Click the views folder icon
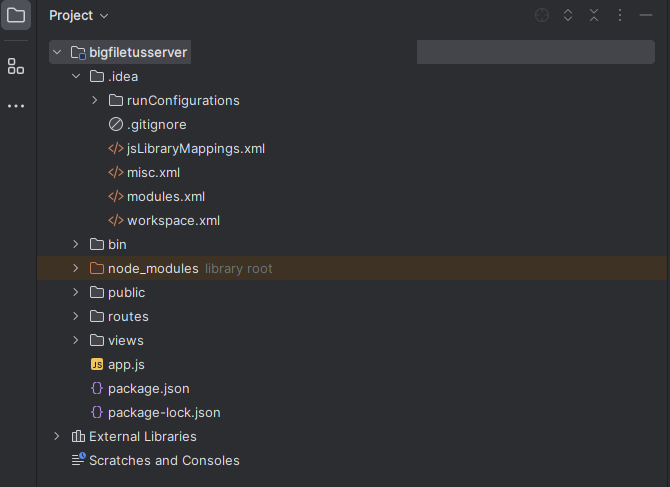 pyautogui.click(x=97, y=340)
